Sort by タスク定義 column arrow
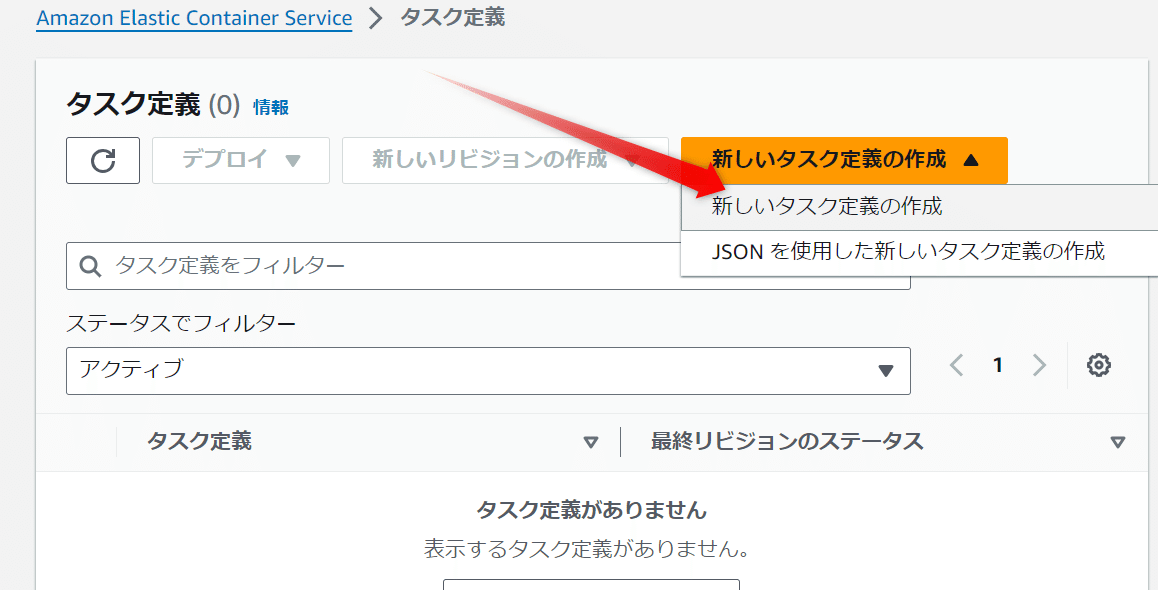Viewport: 1158px width, 590px height. click(x=590, y=442)
